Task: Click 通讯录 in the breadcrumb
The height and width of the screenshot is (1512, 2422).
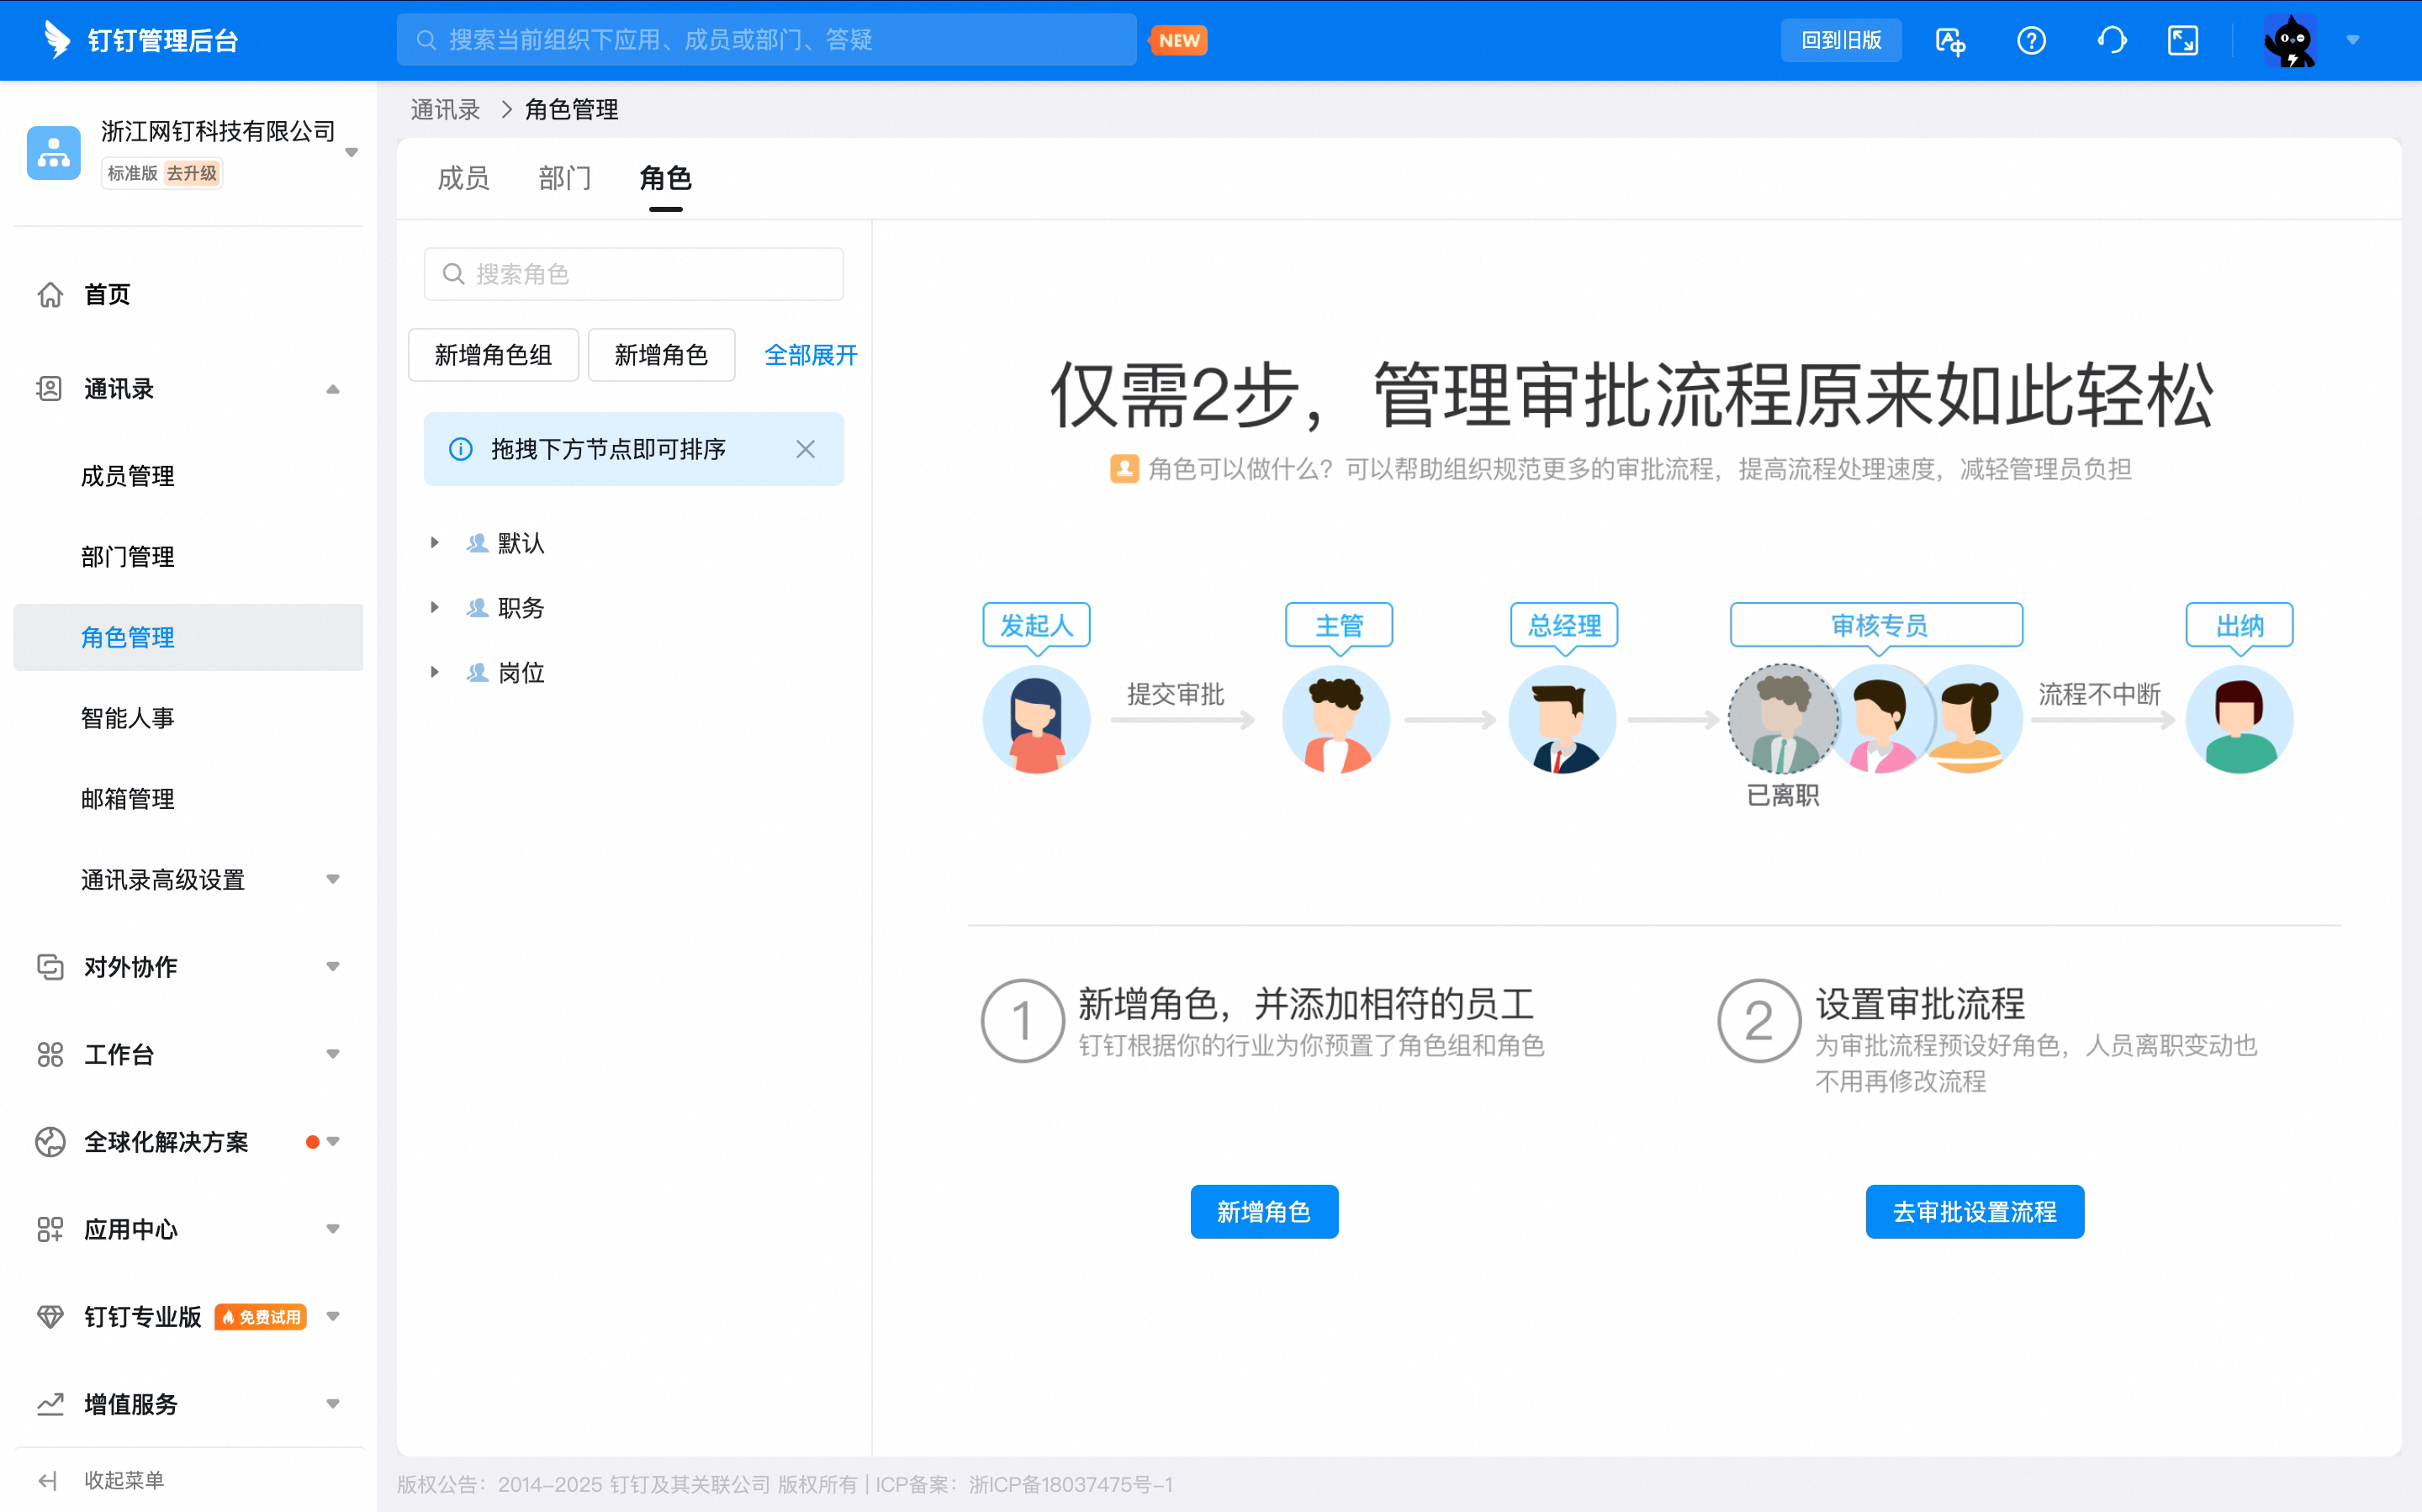Action: 445,110
